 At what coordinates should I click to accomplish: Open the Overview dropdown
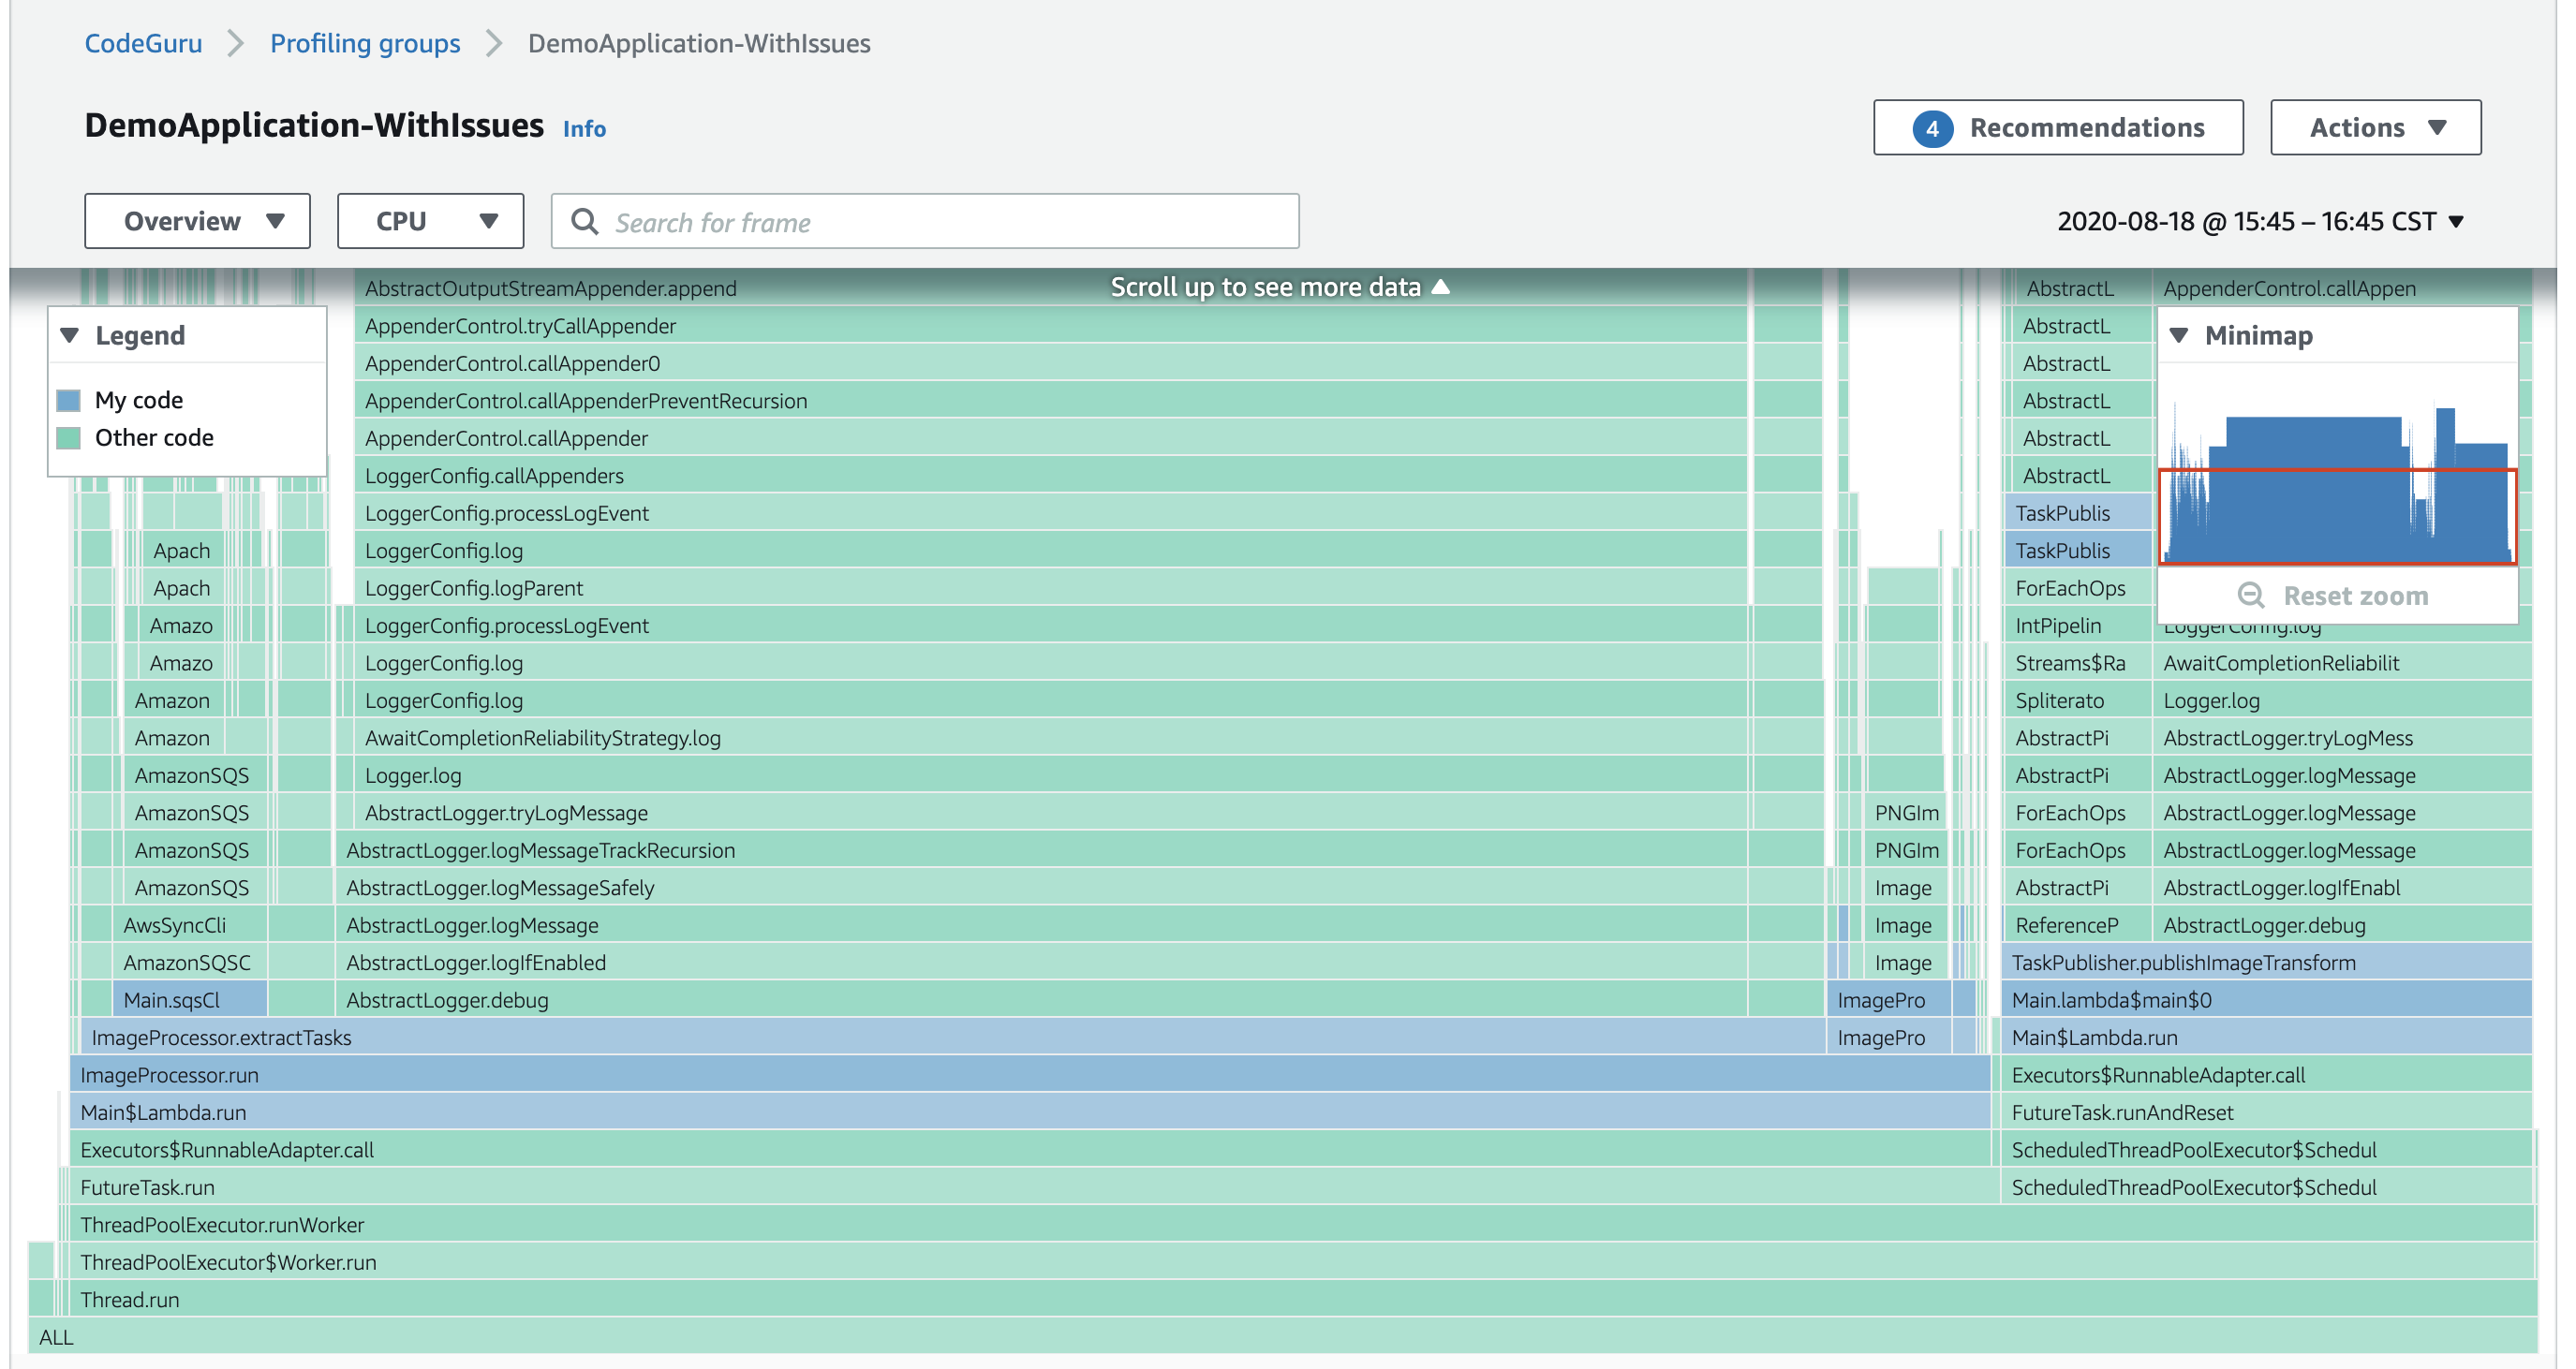point(197,221)
